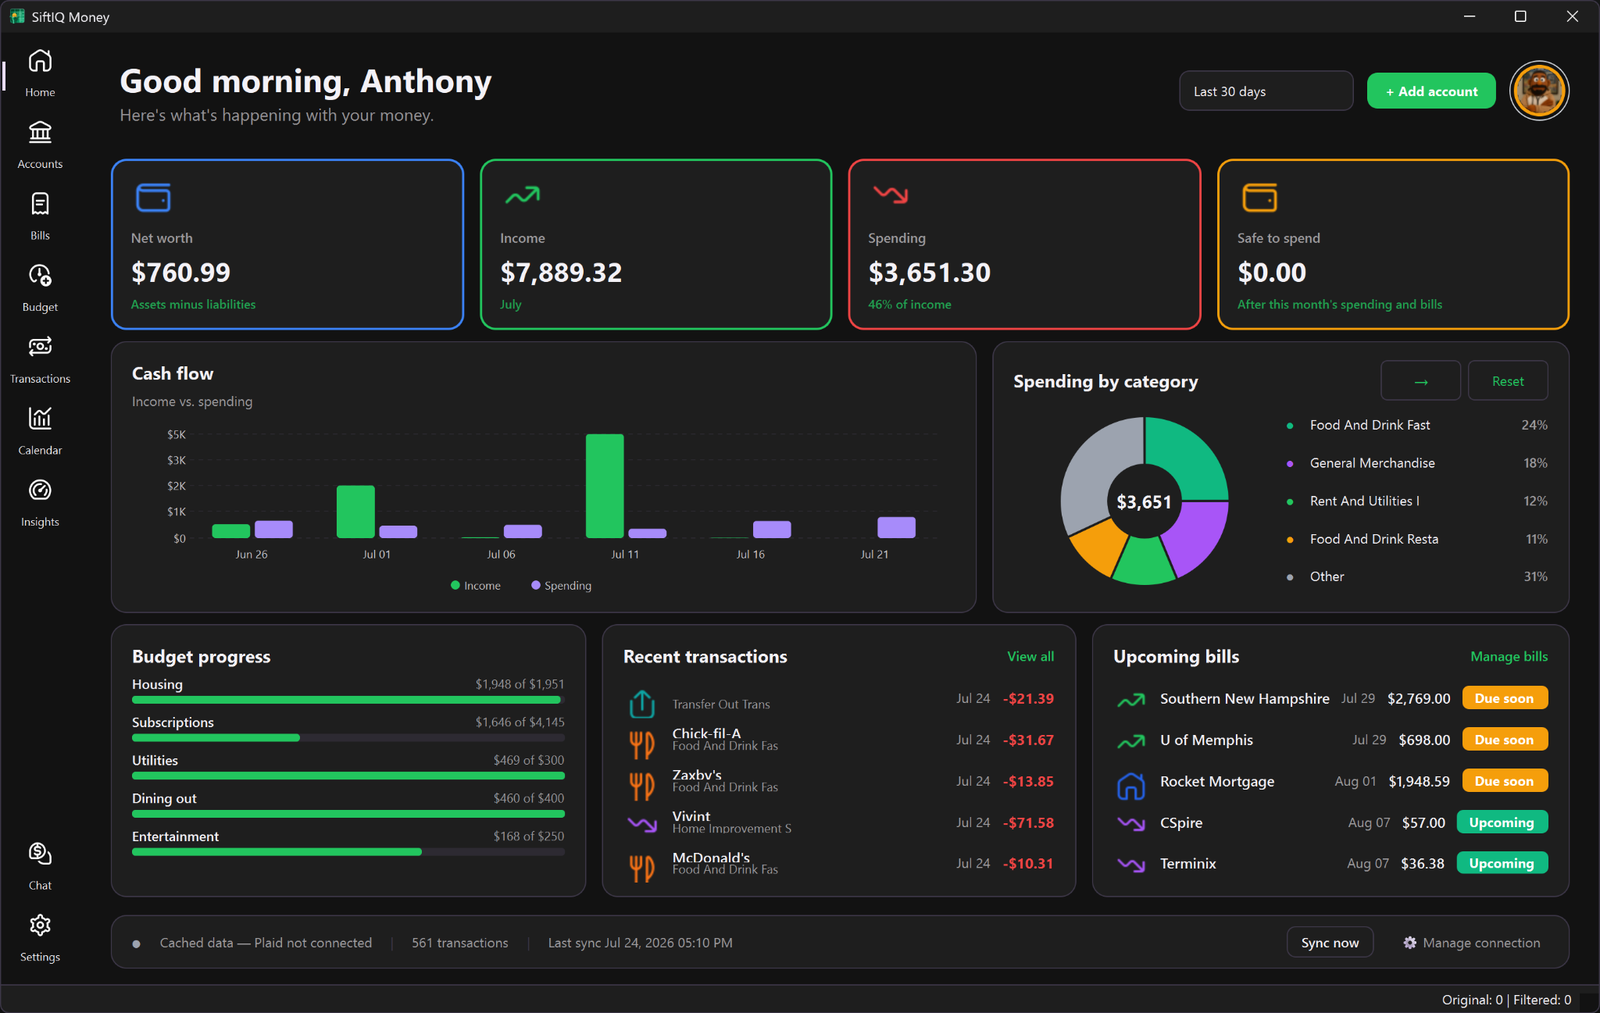The width and height of the screenshot is (1600, 1013).
Task: Click the Terminix bill icon
Action: tap(1131, 865)
